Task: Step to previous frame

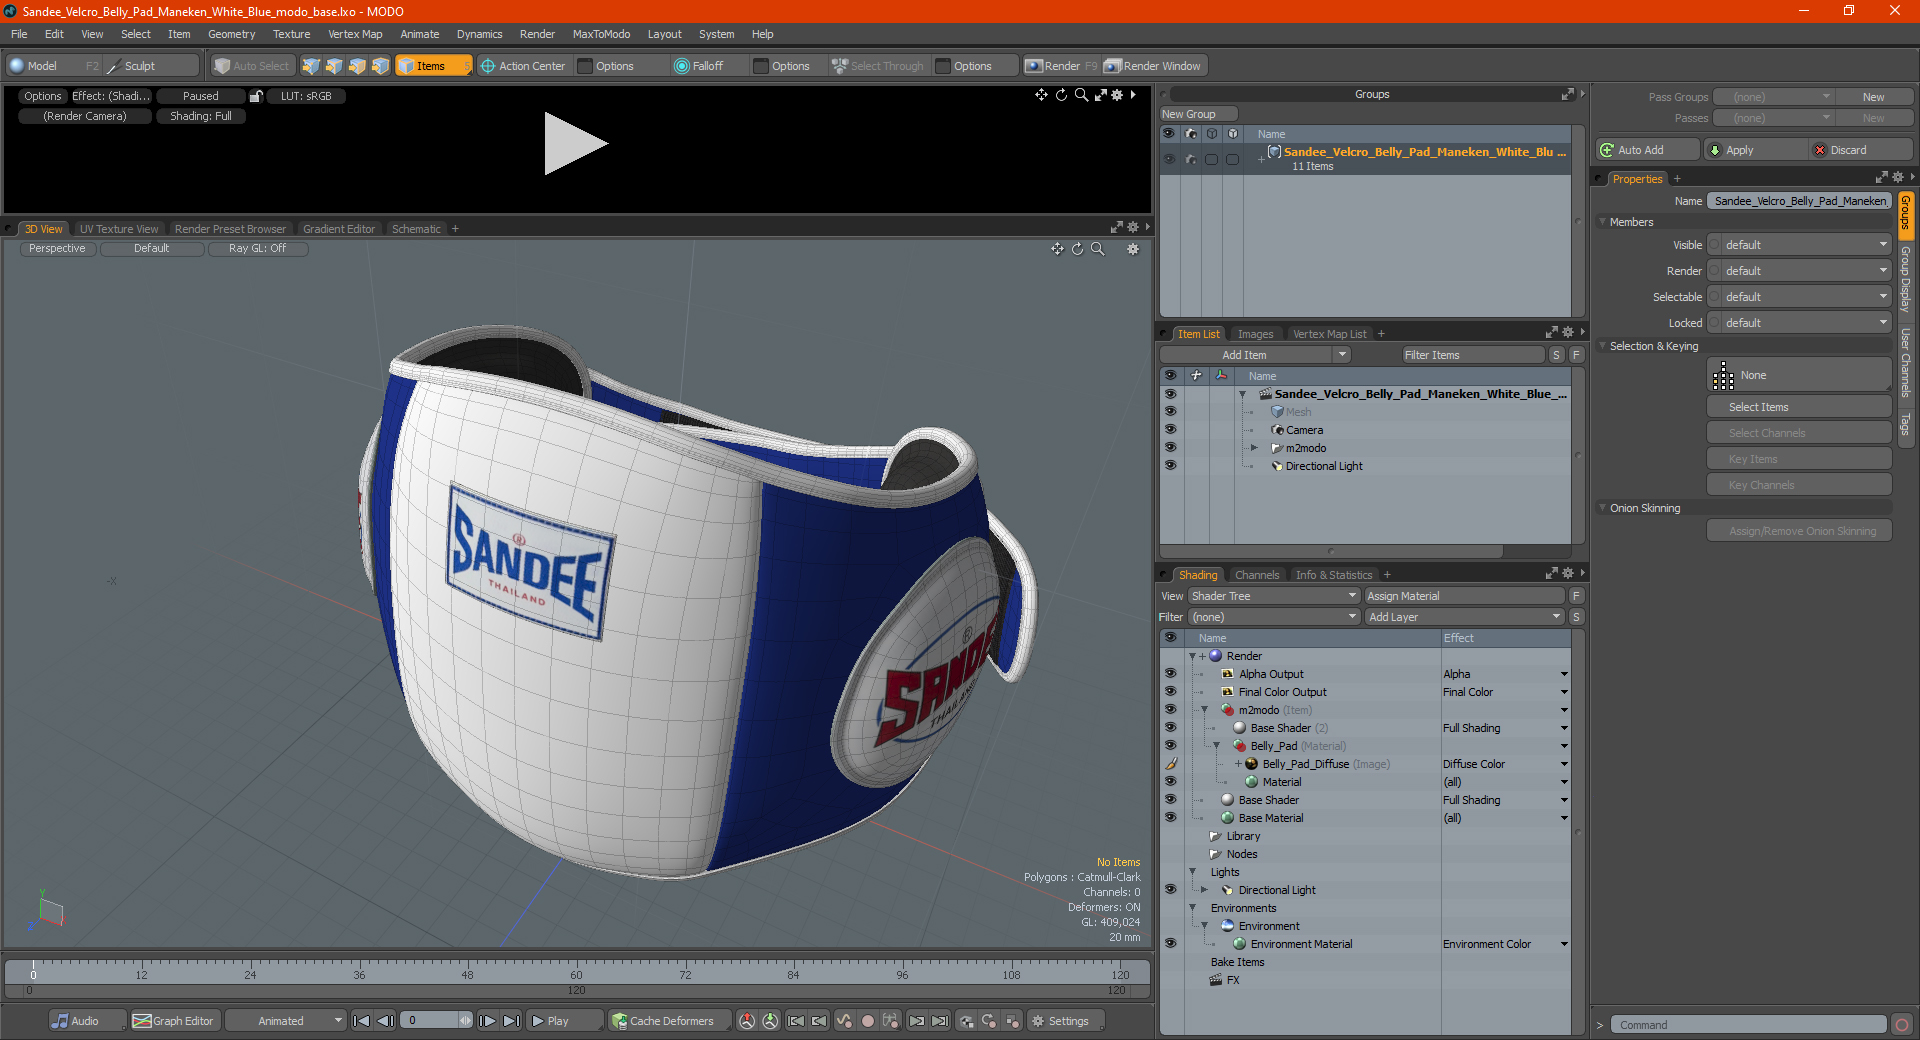Action: pyautogui.click(x=385, y=1021)
